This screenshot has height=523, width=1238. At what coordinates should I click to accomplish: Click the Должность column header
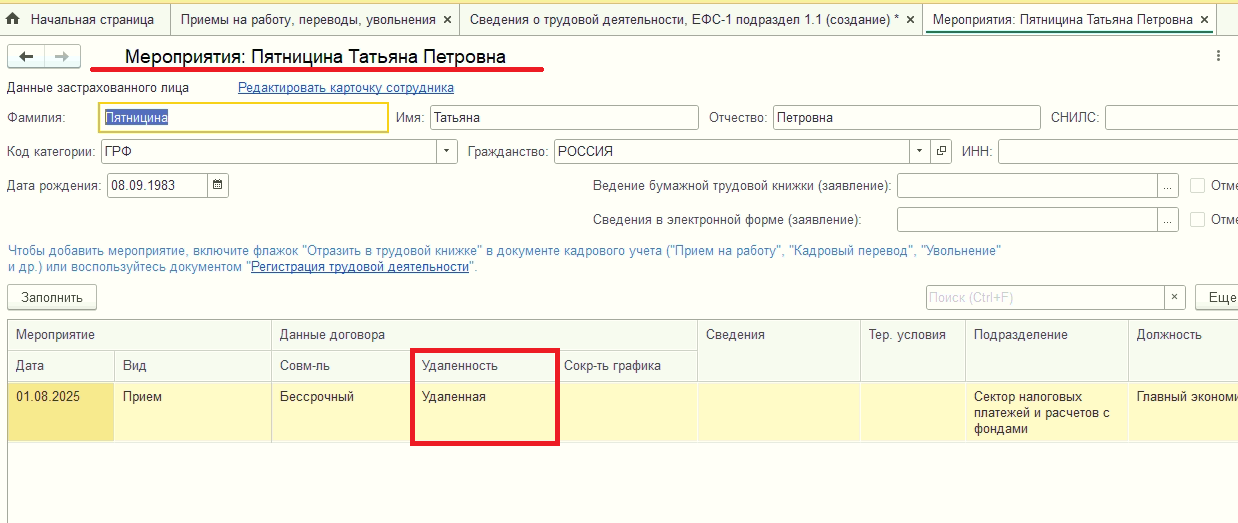(x=1183, y=350)
